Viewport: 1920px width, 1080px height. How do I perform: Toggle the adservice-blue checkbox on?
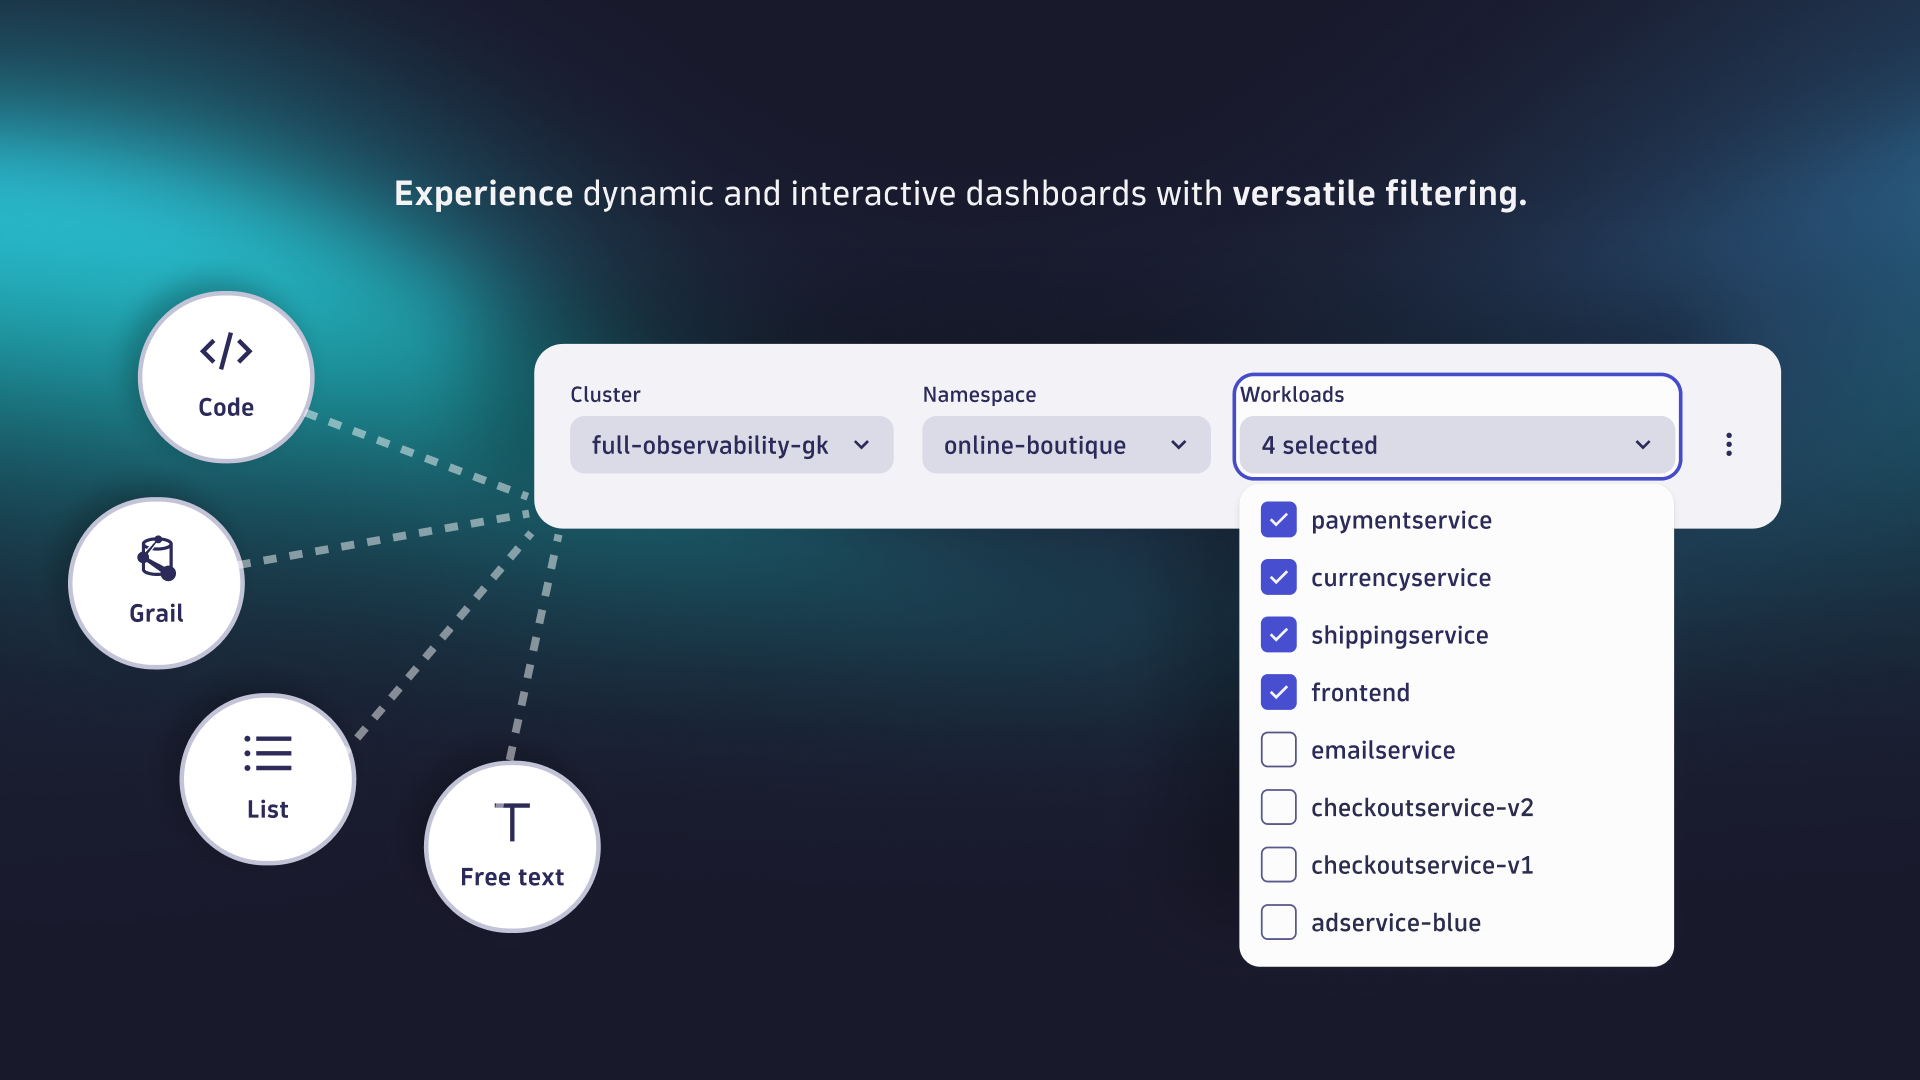[x=1278, y=922]
